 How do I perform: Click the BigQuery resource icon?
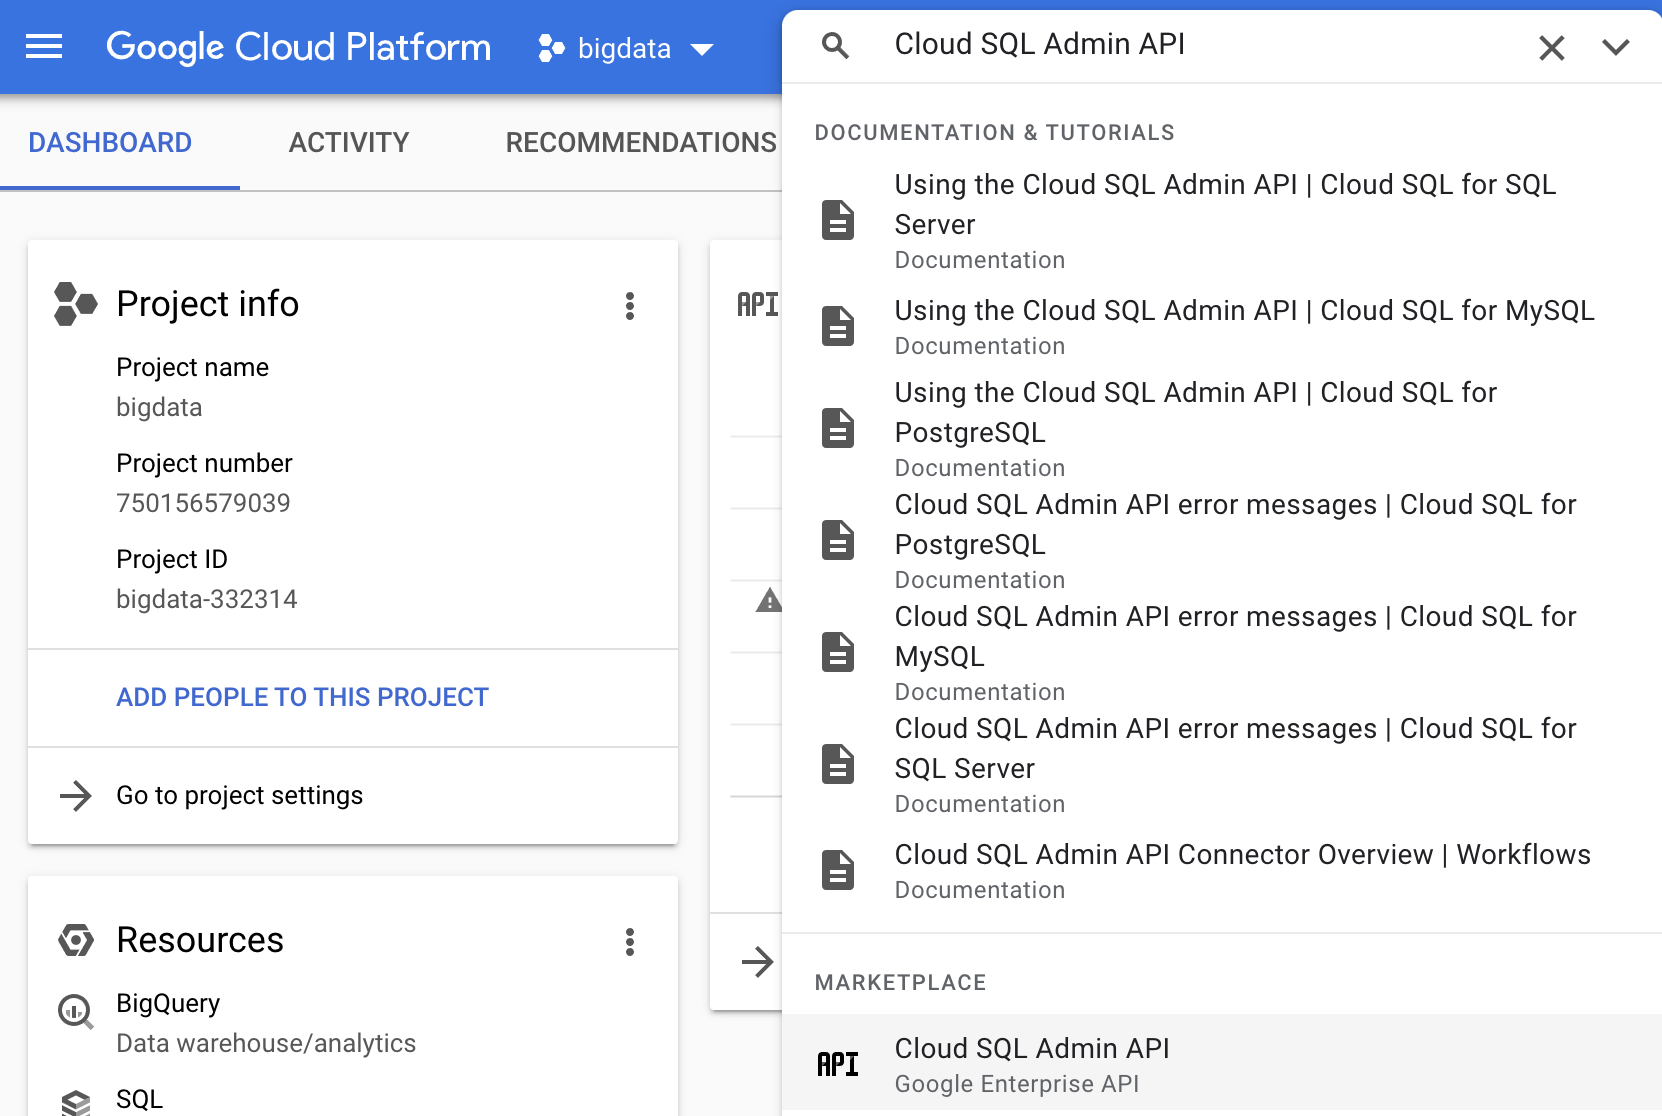76,1012
